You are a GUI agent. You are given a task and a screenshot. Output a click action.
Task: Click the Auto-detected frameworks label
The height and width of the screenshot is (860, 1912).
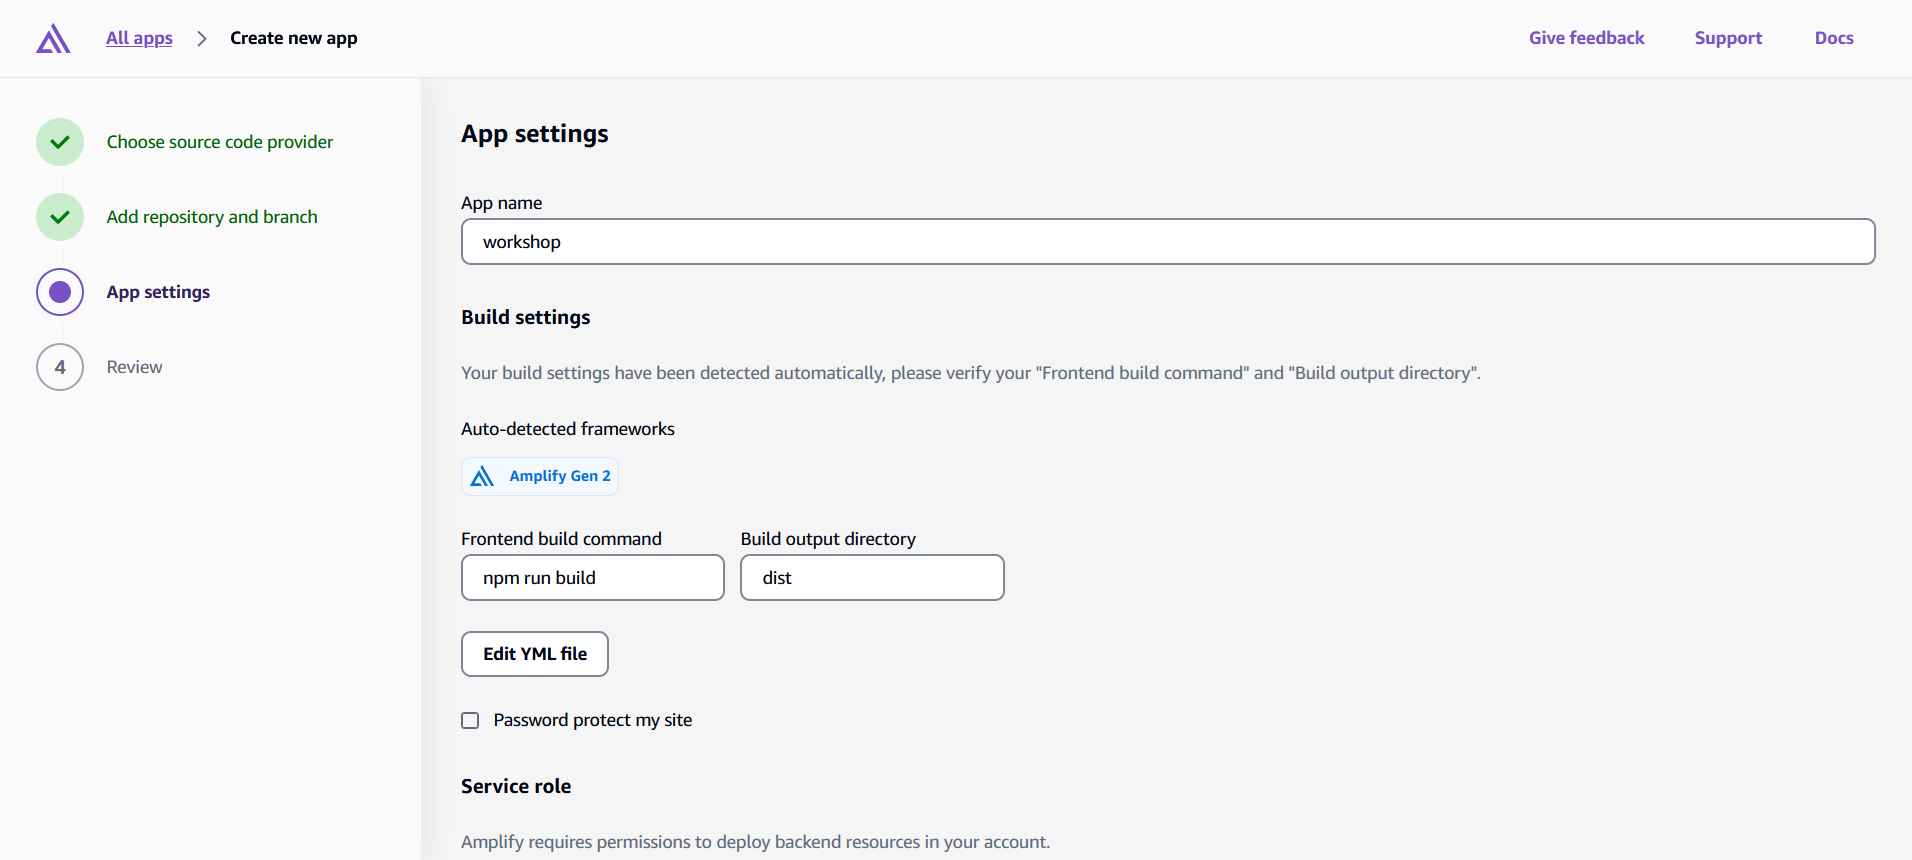click(568, 429)
